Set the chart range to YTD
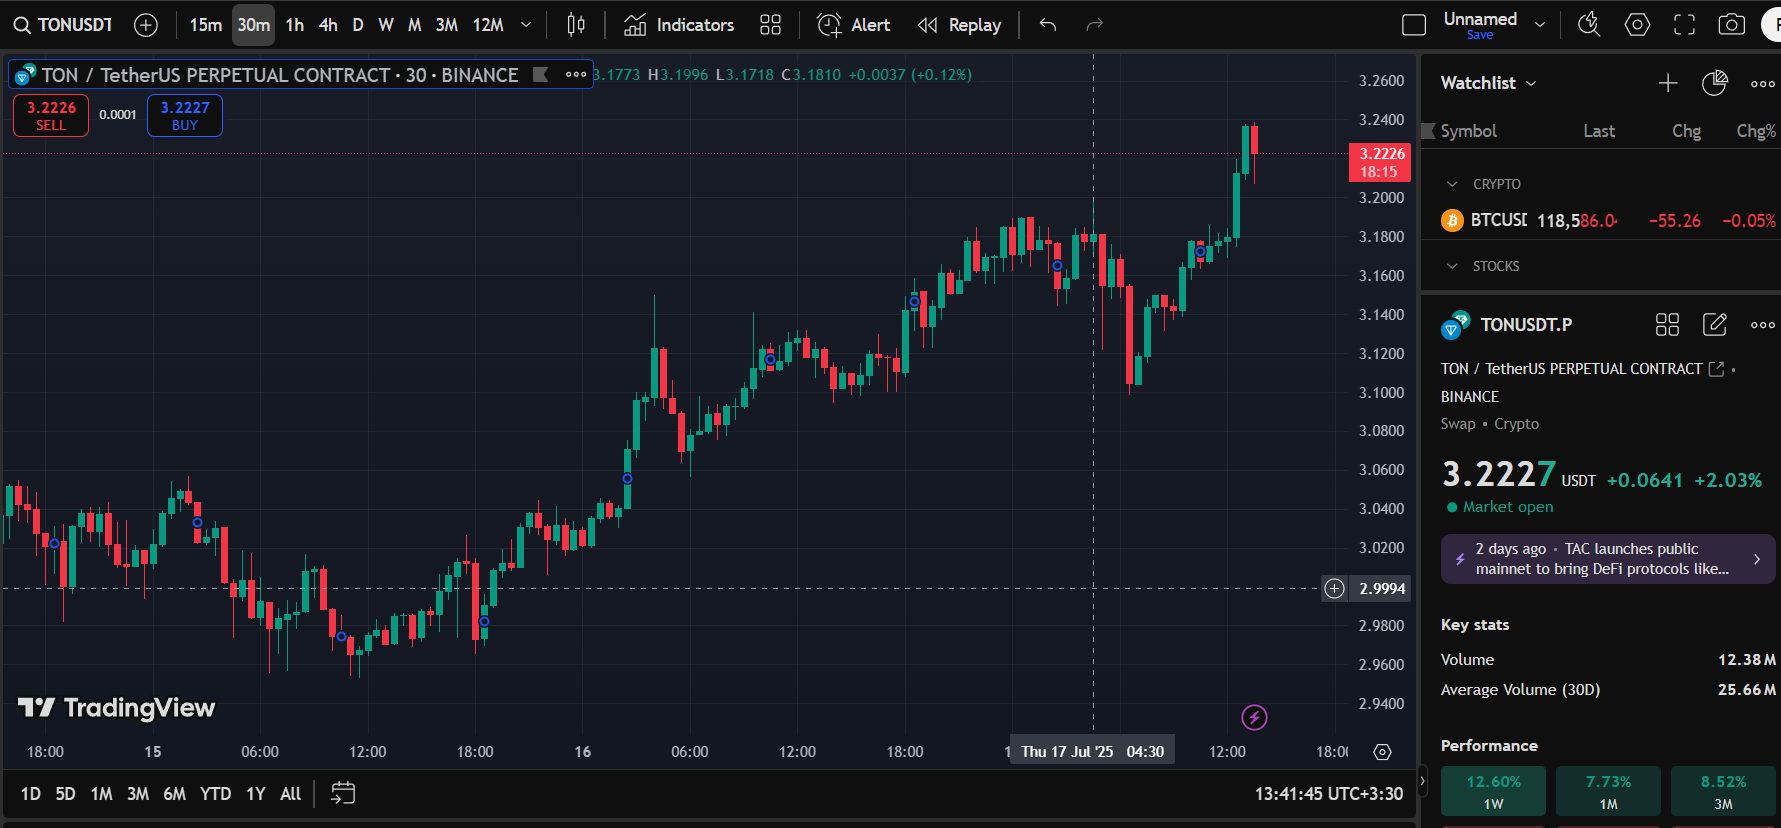 (215, 794)
